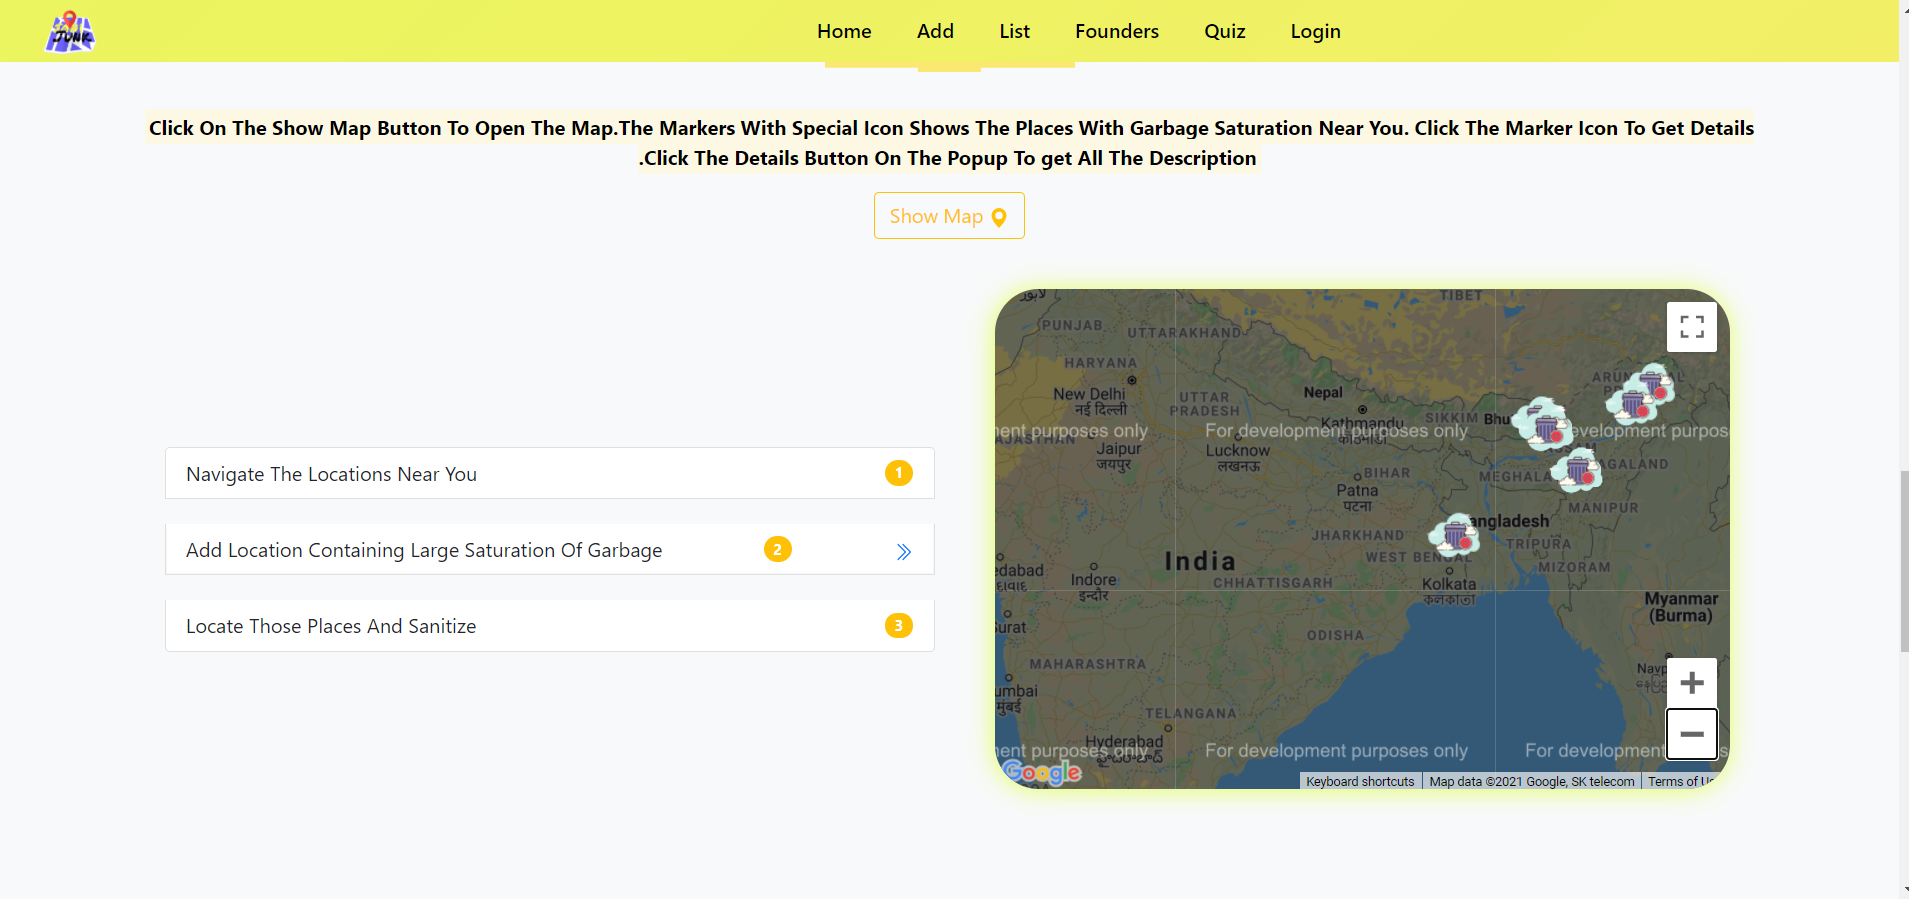
Task: Visit the Founders page
Action: tap(1117, 31)
